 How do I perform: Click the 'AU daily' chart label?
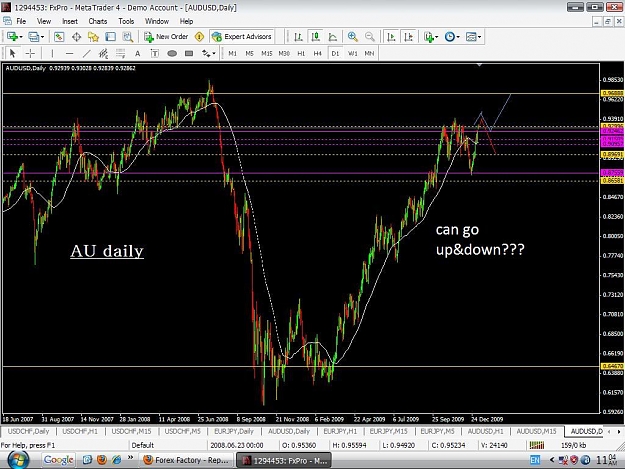107,251
